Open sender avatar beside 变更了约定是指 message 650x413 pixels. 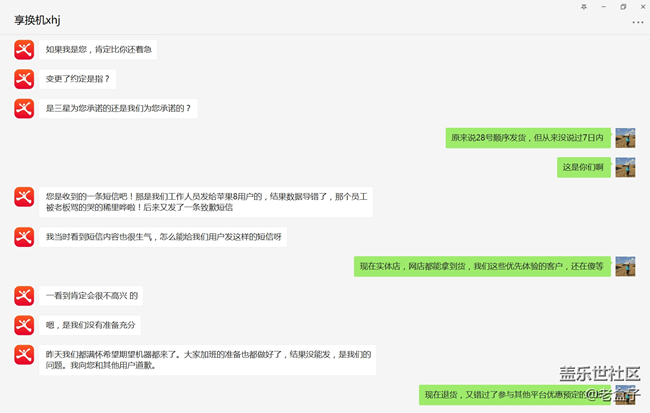[24, 79]
